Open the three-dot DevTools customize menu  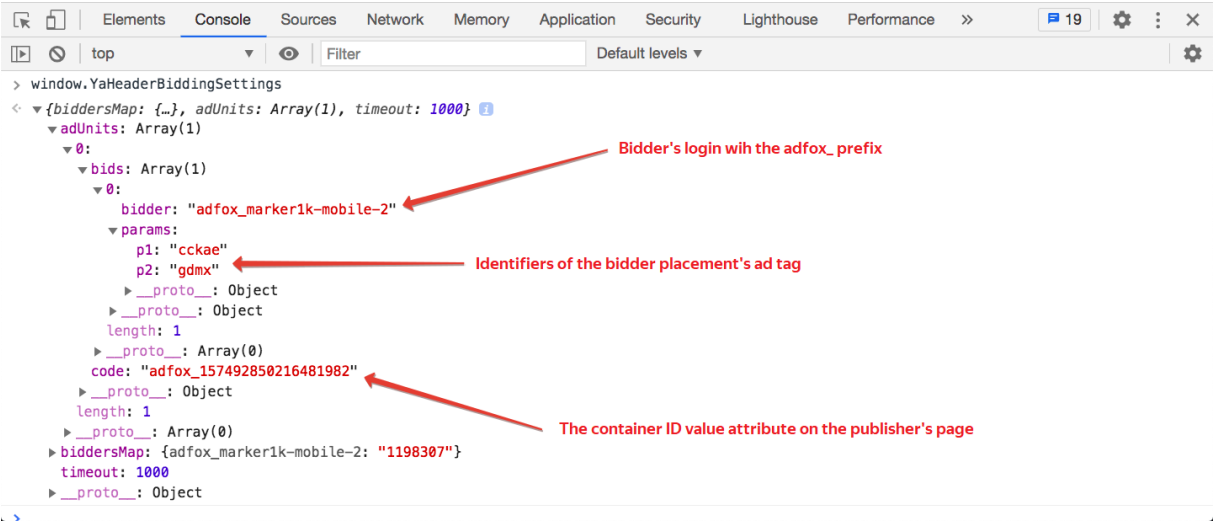[x=1158, y=20]
